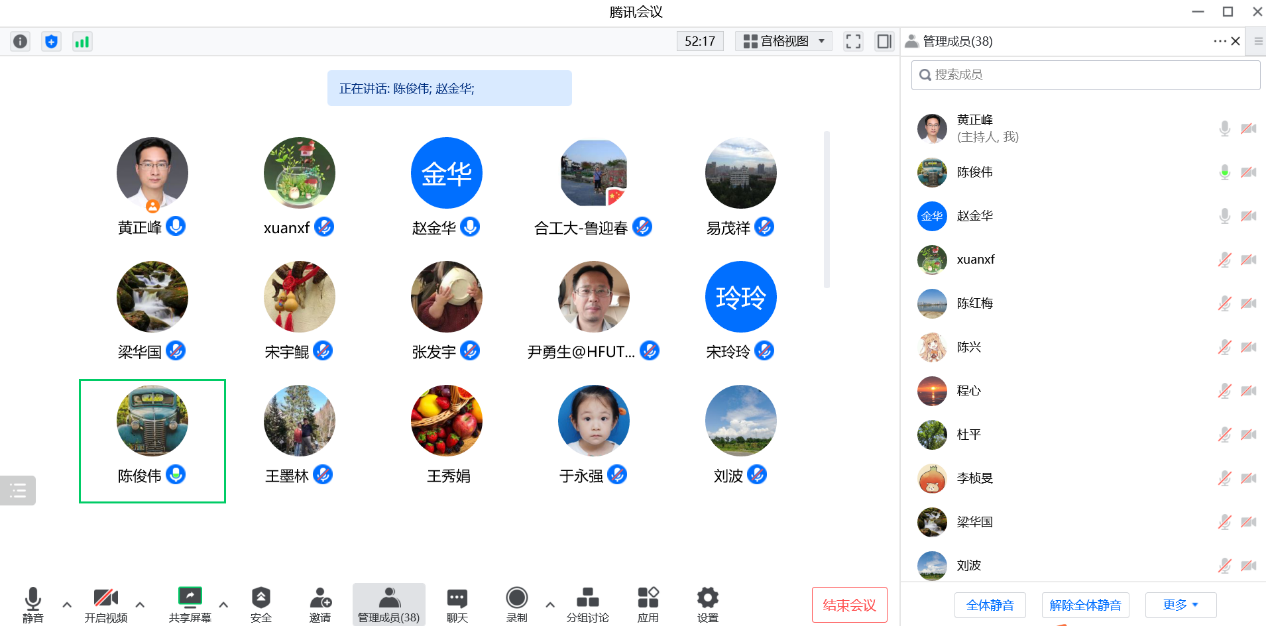Open the grid view (宫格视图) dropdown
This screenshot has width=1266, height=626.
click(784, 41)
